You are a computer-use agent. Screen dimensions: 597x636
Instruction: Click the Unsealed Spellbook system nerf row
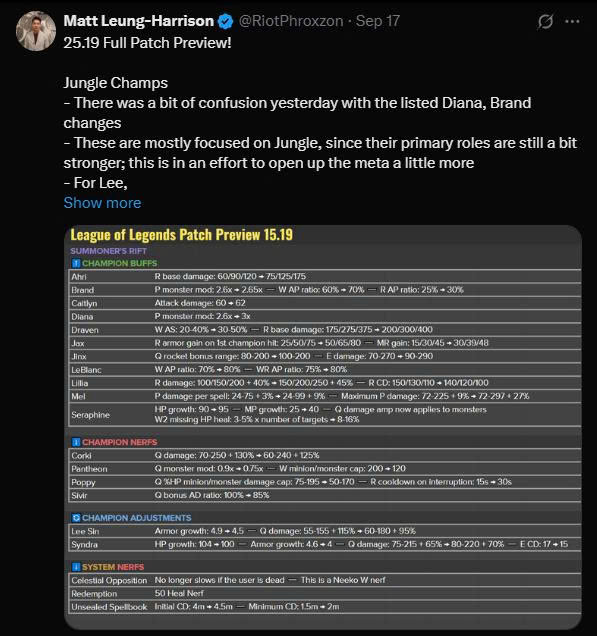pyautogui.click(x=325, y=607)
